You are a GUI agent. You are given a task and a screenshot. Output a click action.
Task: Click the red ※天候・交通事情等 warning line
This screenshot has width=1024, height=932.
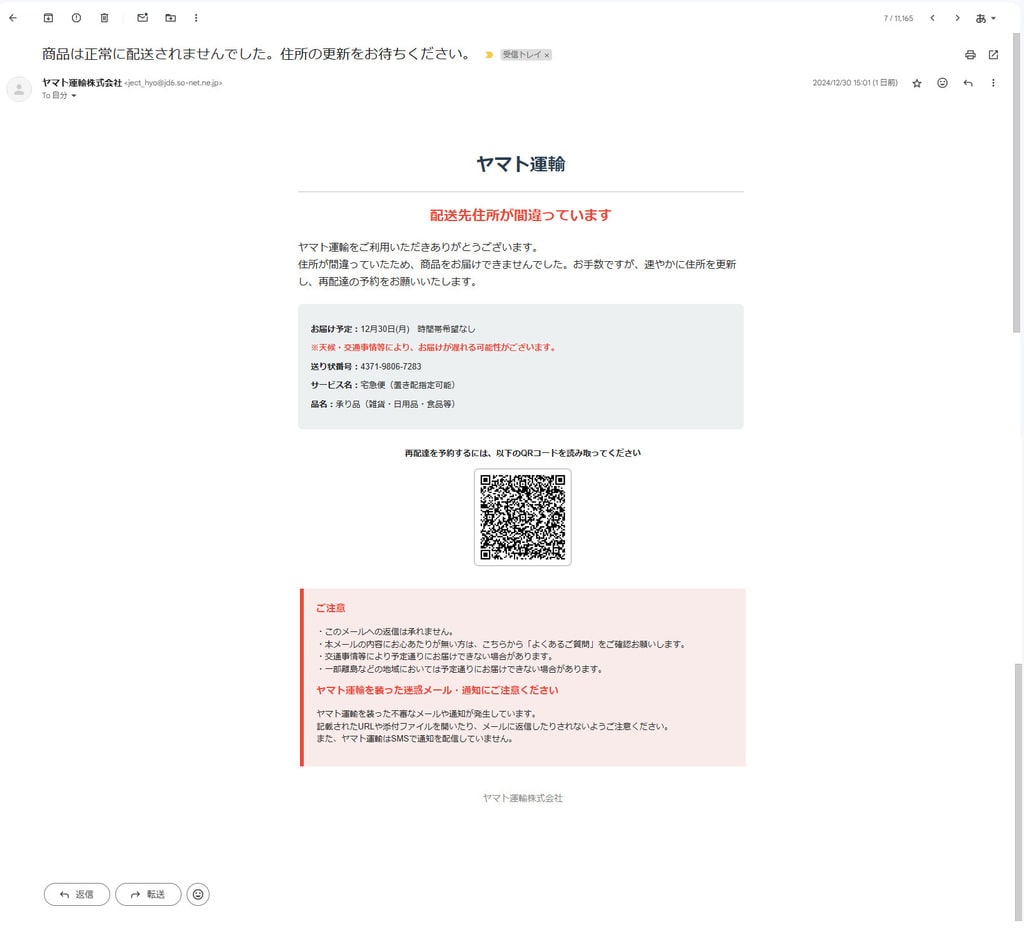pyautogui.click(x=434, y=347)
